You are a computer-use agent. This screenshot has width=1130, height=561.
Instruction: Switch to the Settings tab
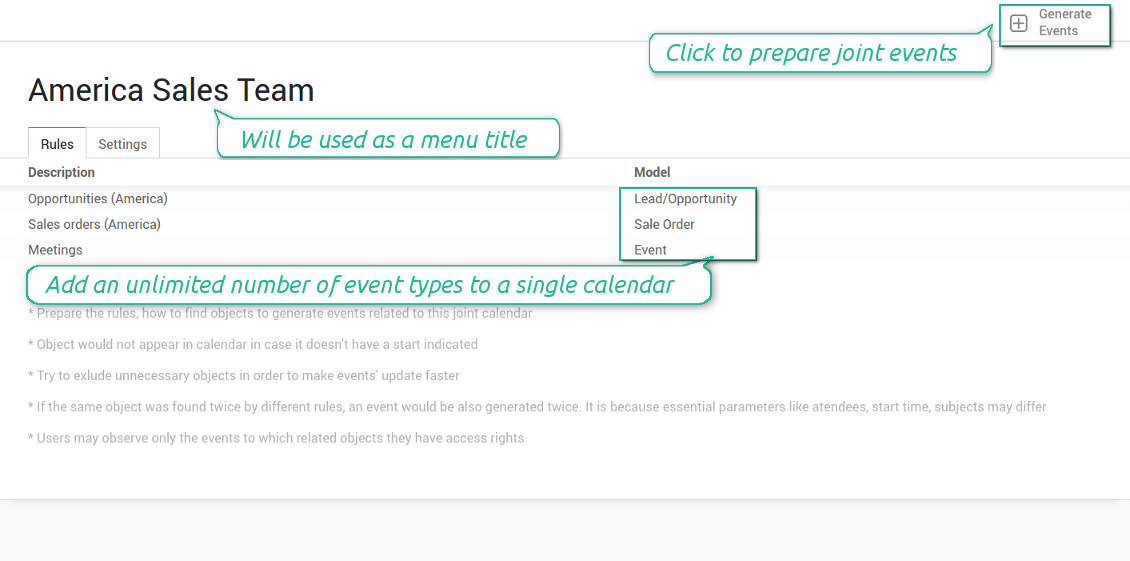pyautogui.click(x=123, y=144)
